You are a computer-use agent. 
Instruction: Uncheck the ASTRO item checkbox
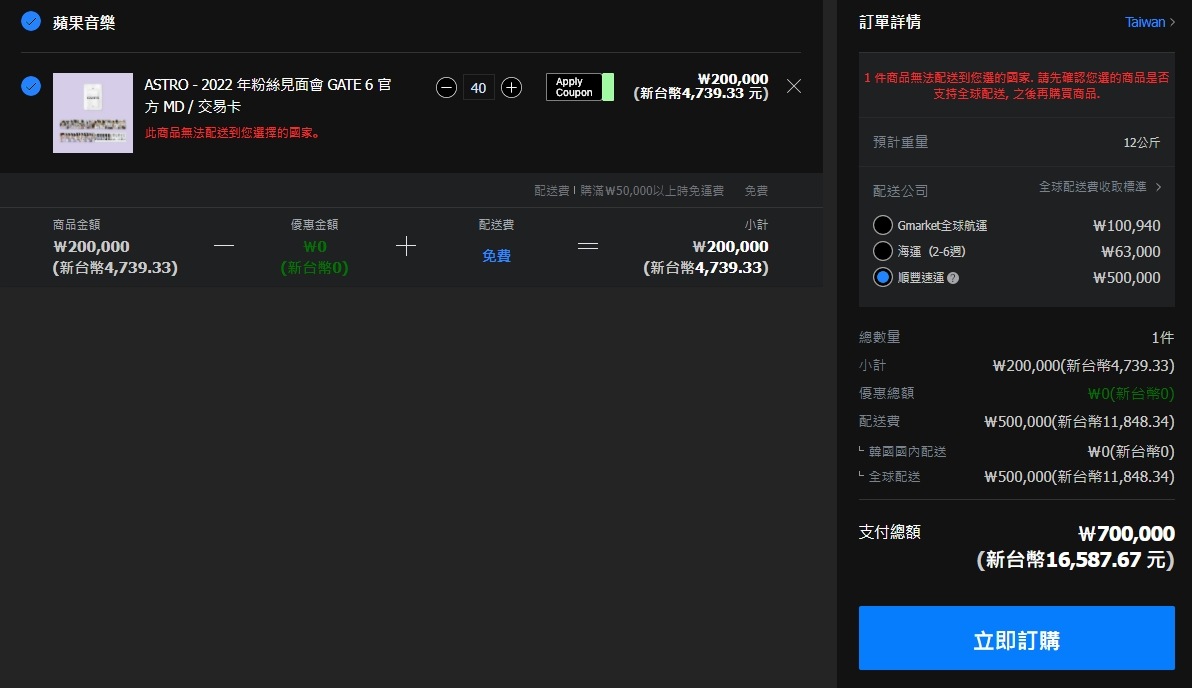pos(31,86)
